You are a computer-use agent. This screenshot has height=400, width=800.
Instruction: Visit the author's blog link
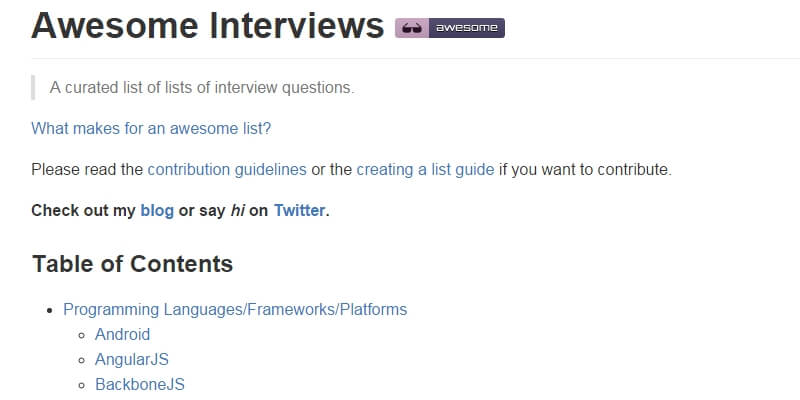click(x=157, y=210)
